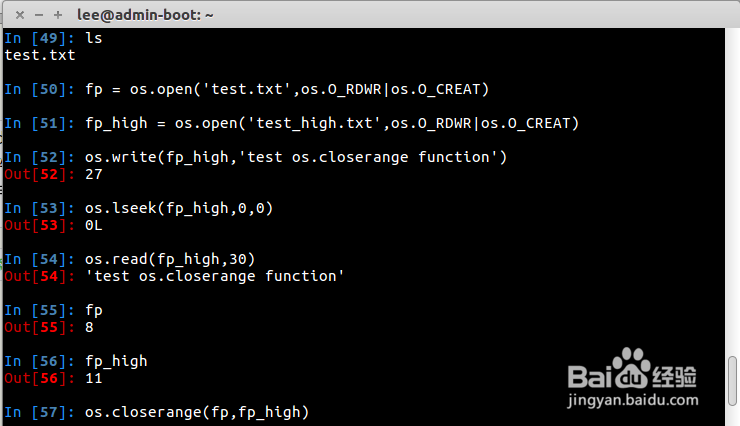The width and height of the screenshot is (740, 426).
Task: Click the Out[53] result 0L
Action: point(94,224)
